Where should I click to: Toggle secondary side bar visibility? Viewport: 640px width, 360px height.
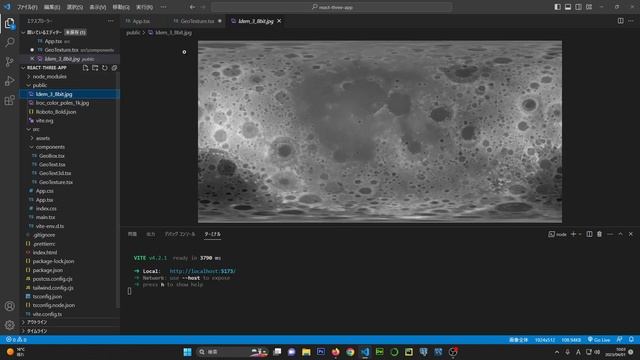578,7
